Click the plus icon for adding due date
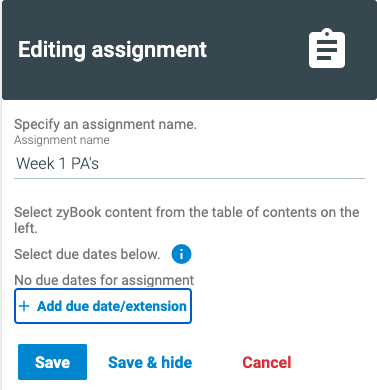 [24, 306]
